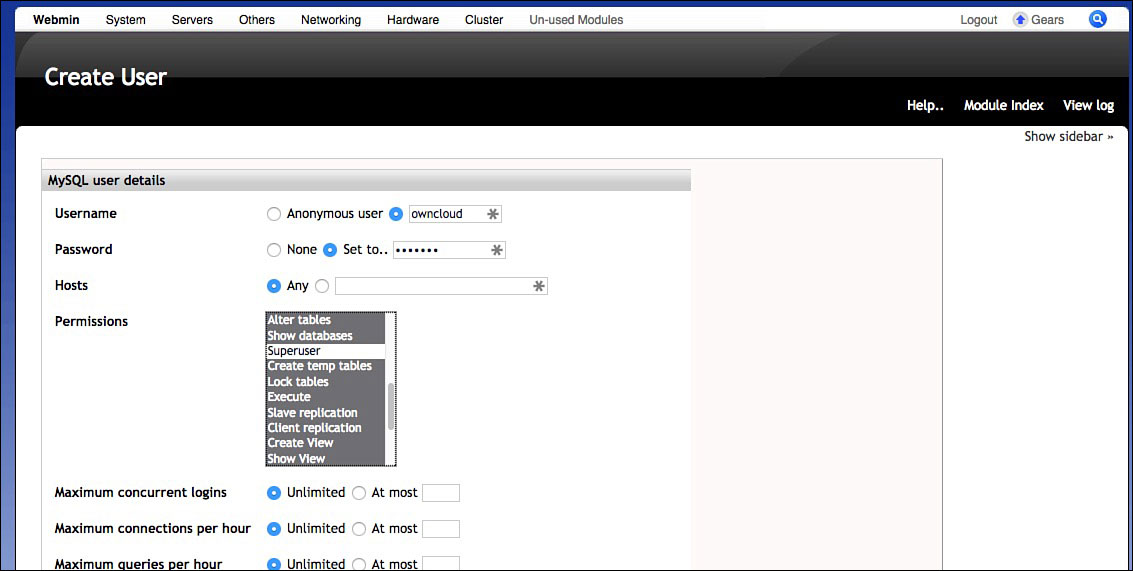The height and width of the screenshot is (571, 1133).
Task: Select Show View permission
Action: pyautogui.click(x=325, y=458)
